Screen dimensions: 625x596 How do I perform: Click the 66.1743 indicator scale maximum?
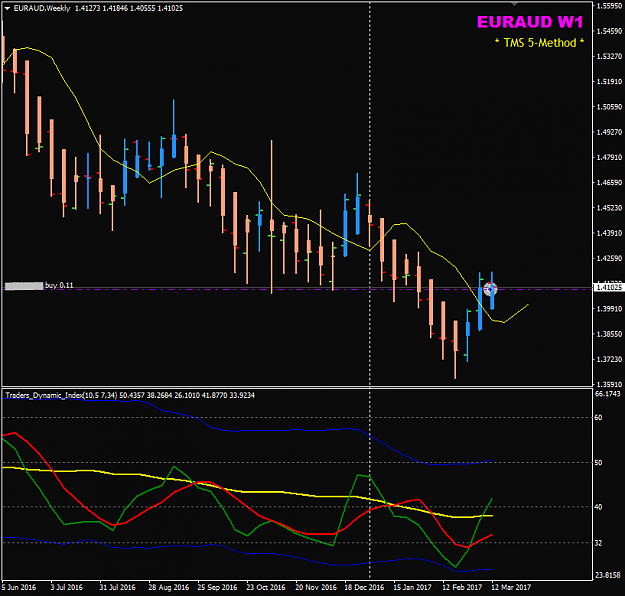[607, 394]
